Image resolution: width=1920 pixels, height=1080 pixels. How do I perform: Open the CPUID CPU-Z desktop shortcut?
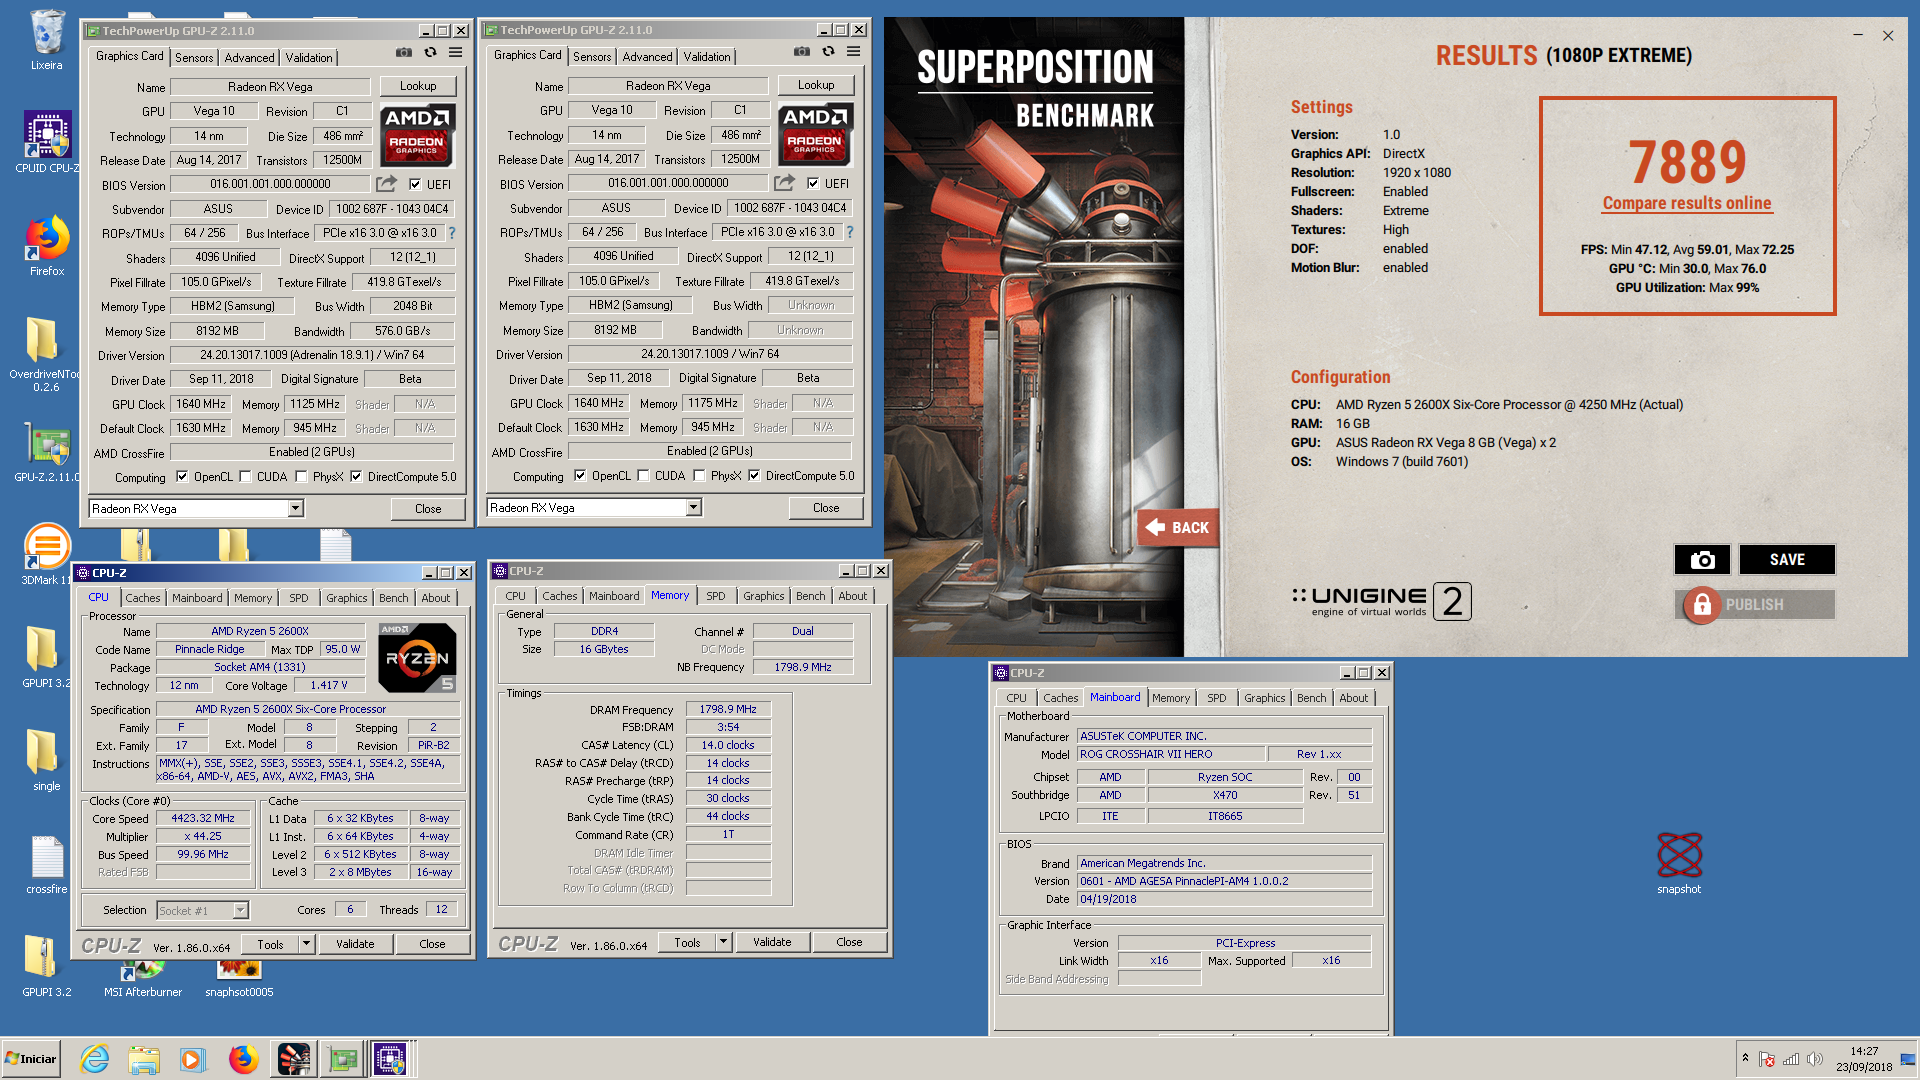click(x=47, y=142)
